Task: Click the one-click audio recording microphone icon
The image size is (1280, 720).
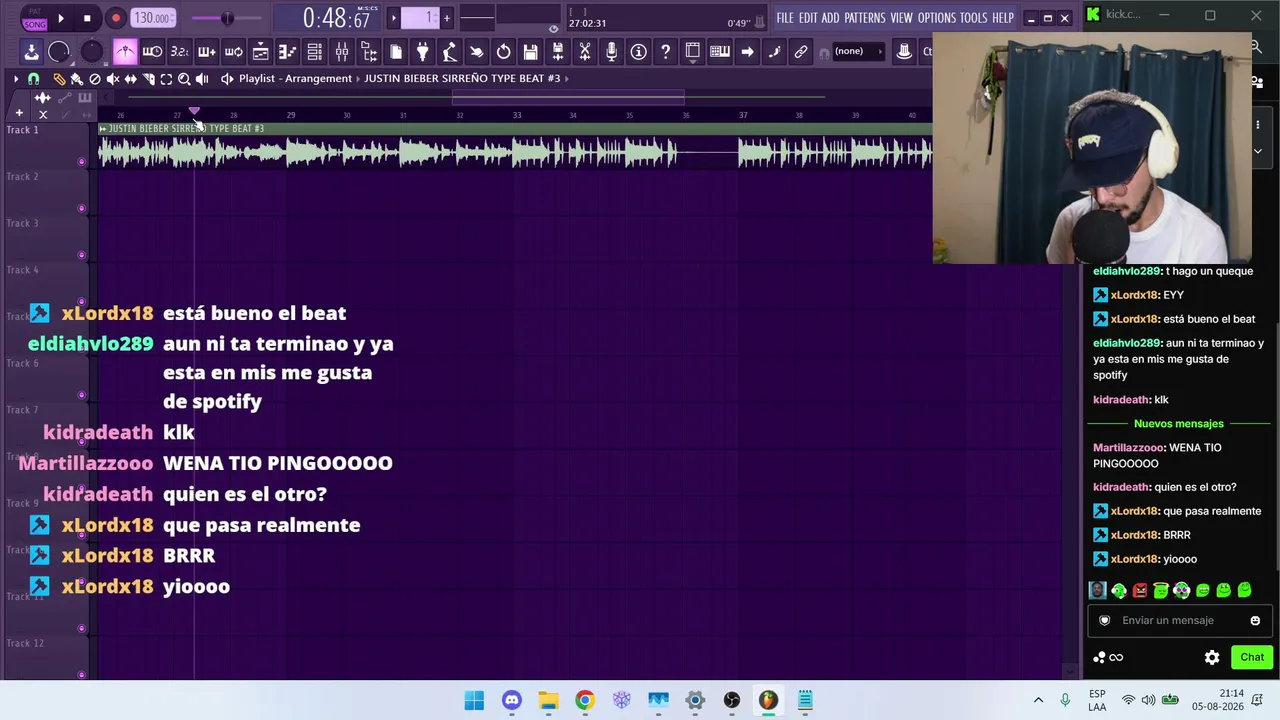Action: point(611,52)
